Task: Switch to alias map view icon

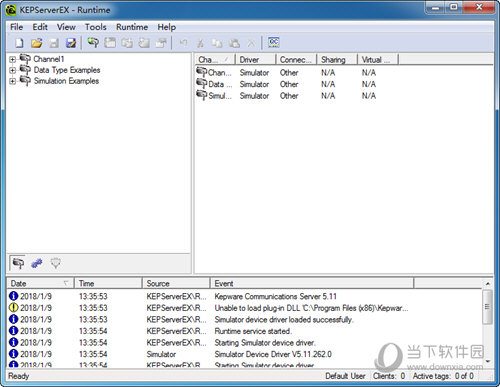Action: [37, 263]
